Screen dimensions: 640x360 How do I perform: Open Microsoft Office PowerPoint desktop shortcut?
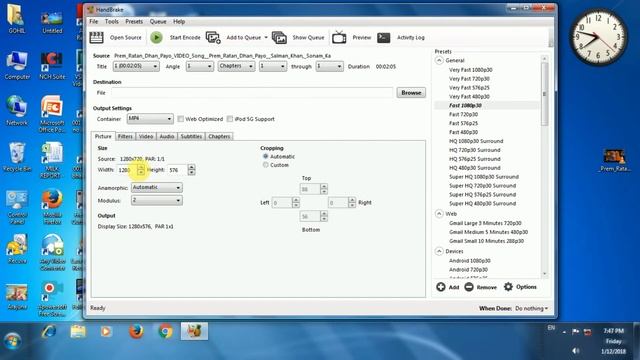coord(52,114)
